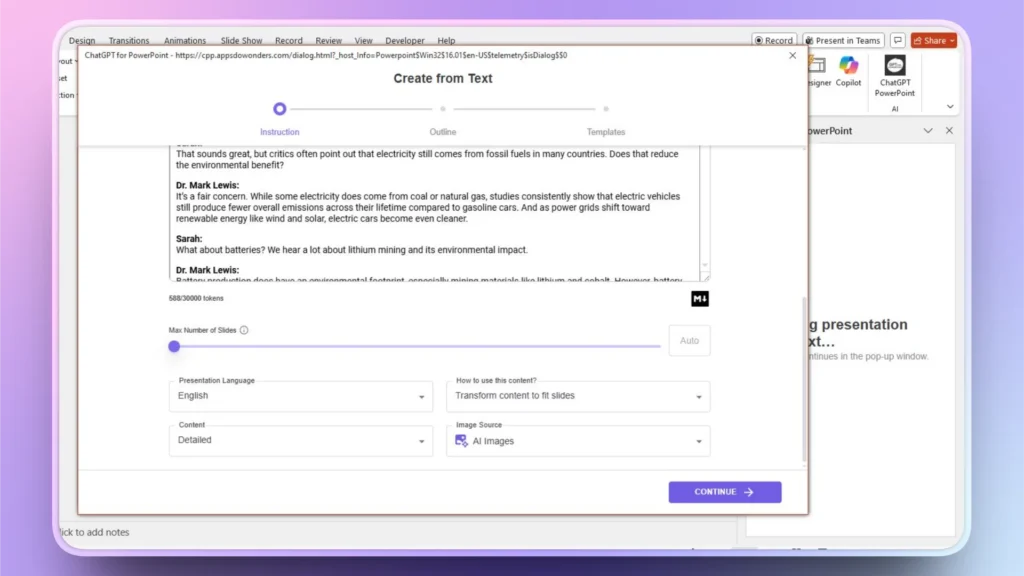Click the Comments icon near Share
Screen dimensions: 1024x576
pos(897,40)
